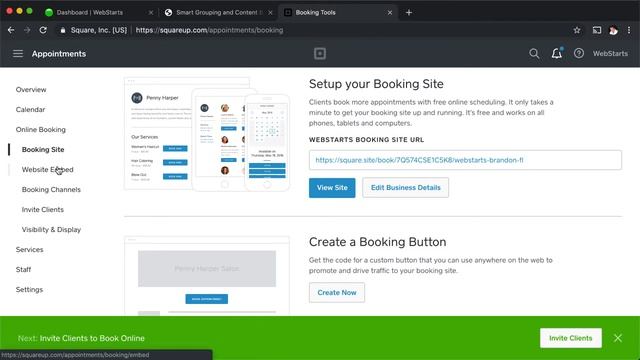The width and height of the screenshot is (640, 360).
Task: Click the booking button preview illustration
Action: tap(207, 276)
